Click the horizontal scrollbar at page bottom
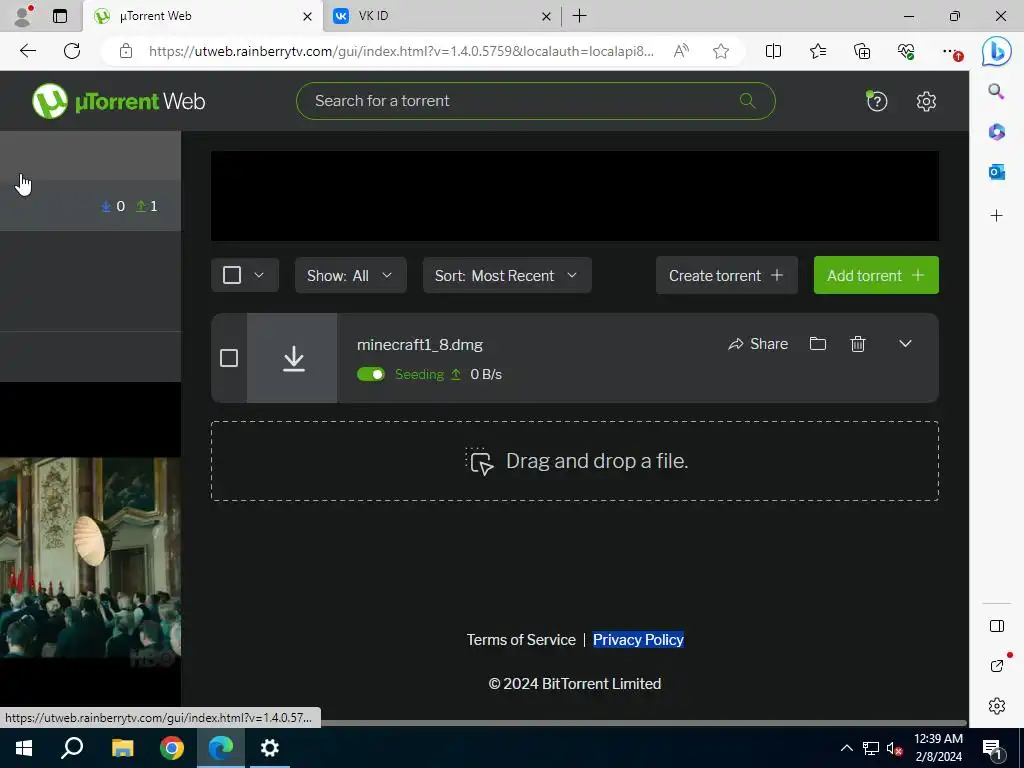1024x768 pixels. click(643, 723)
